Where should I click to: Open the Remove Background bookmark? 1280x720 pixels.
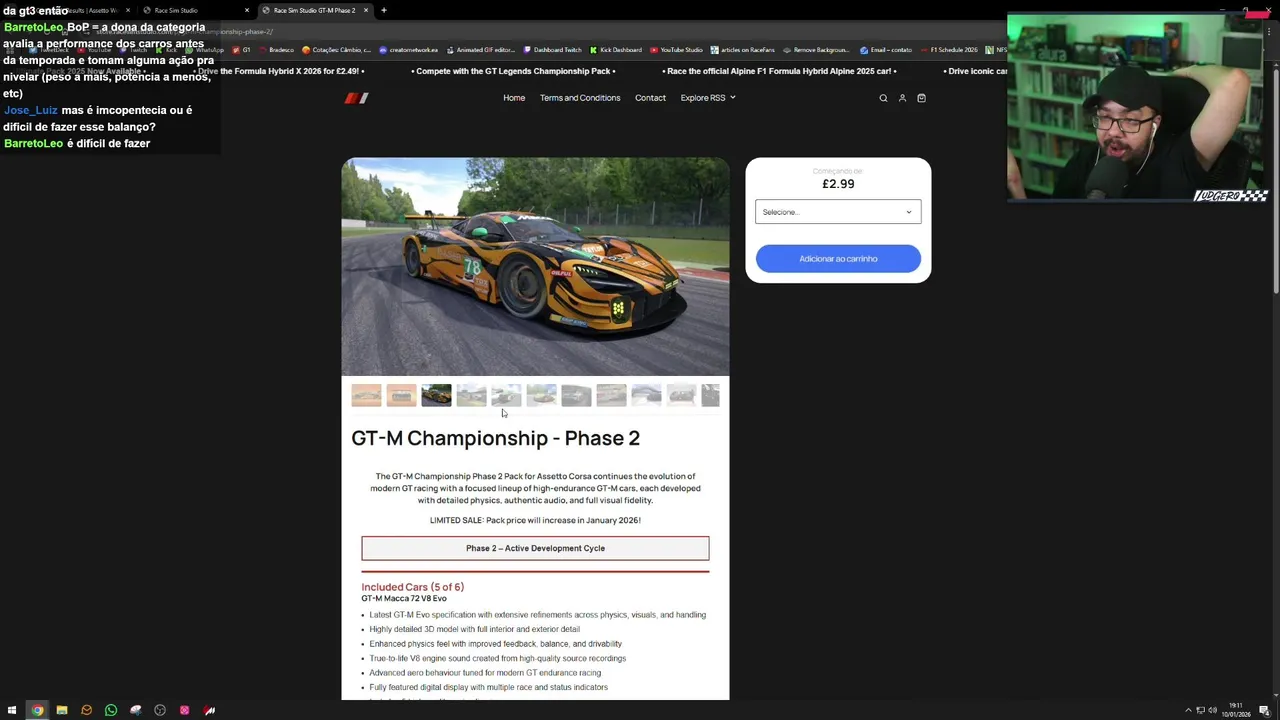(x=817, y=50)
